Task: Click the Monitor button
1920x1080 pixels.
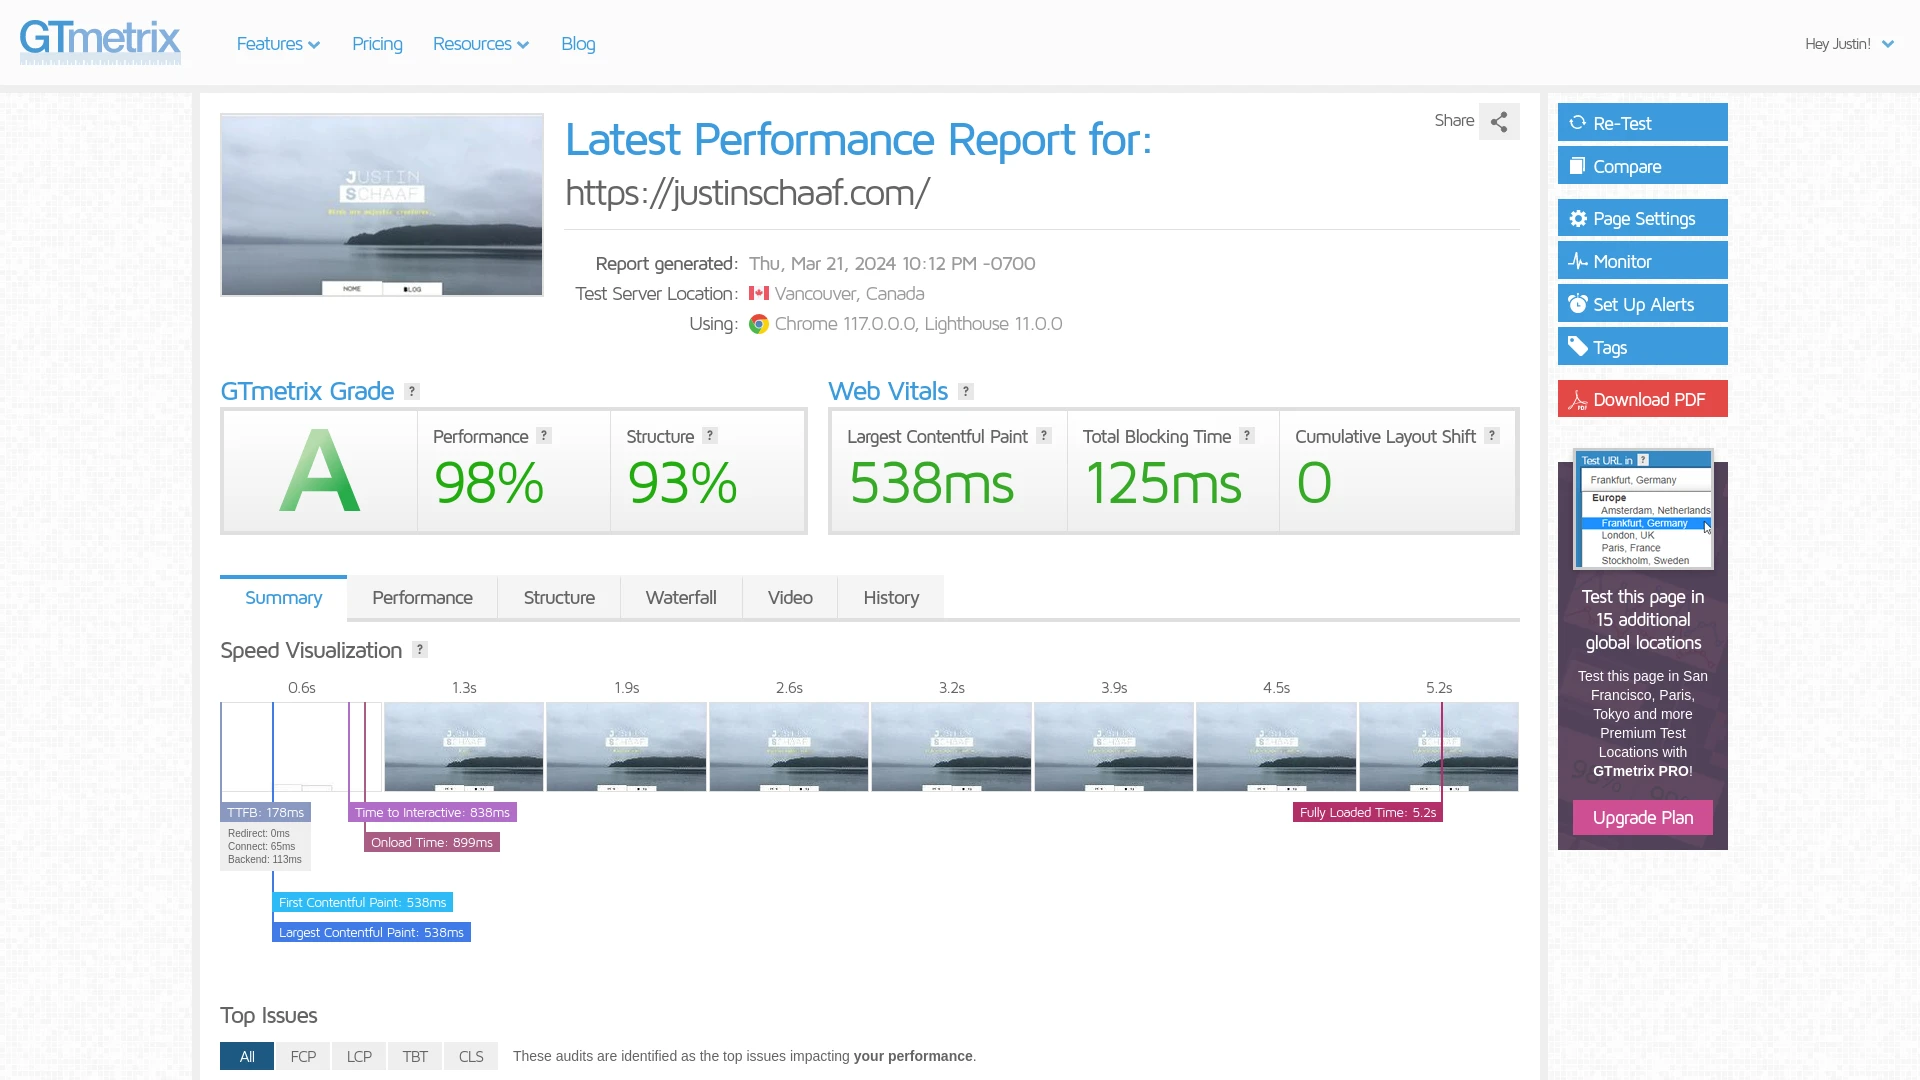Action: [x=1642, y=260]
